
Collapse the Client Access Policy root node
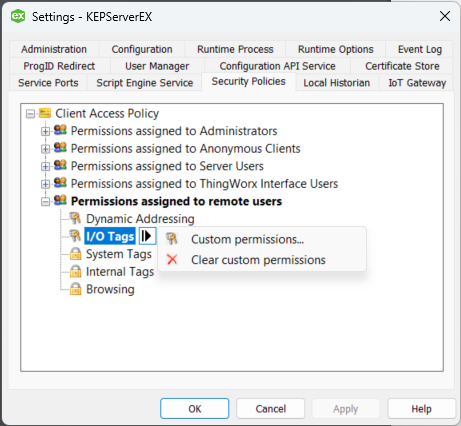30,114
